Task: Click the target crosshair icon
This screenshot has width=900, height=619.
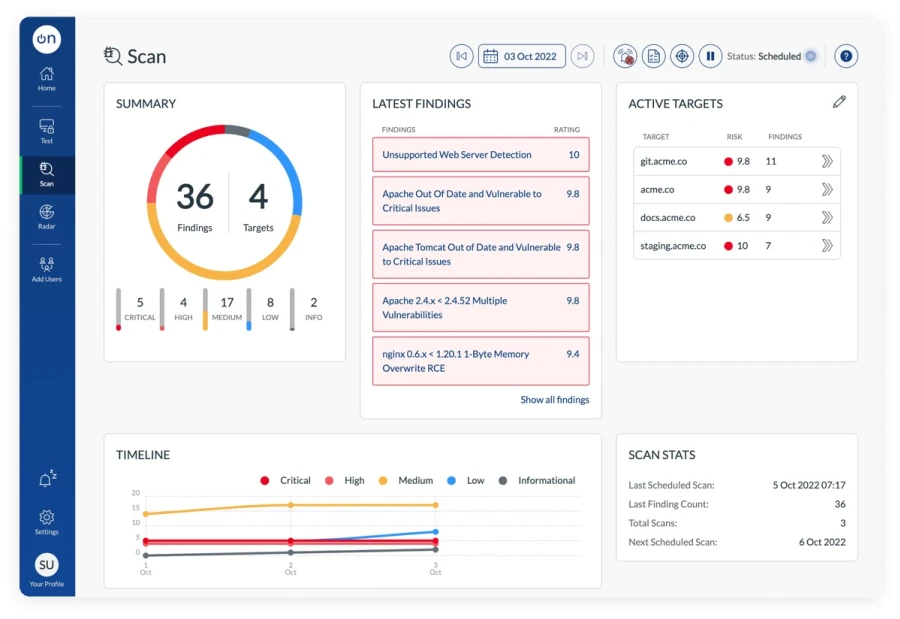Action: pos(682,56)
